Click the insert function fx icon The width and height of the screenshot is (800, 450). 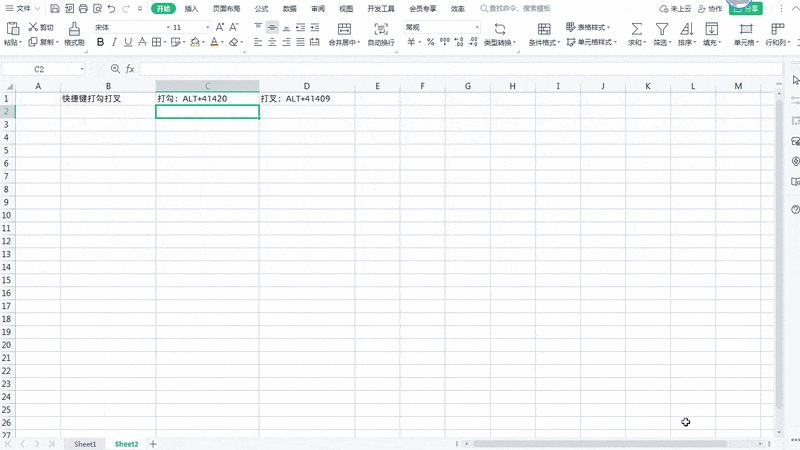[130, 69]
